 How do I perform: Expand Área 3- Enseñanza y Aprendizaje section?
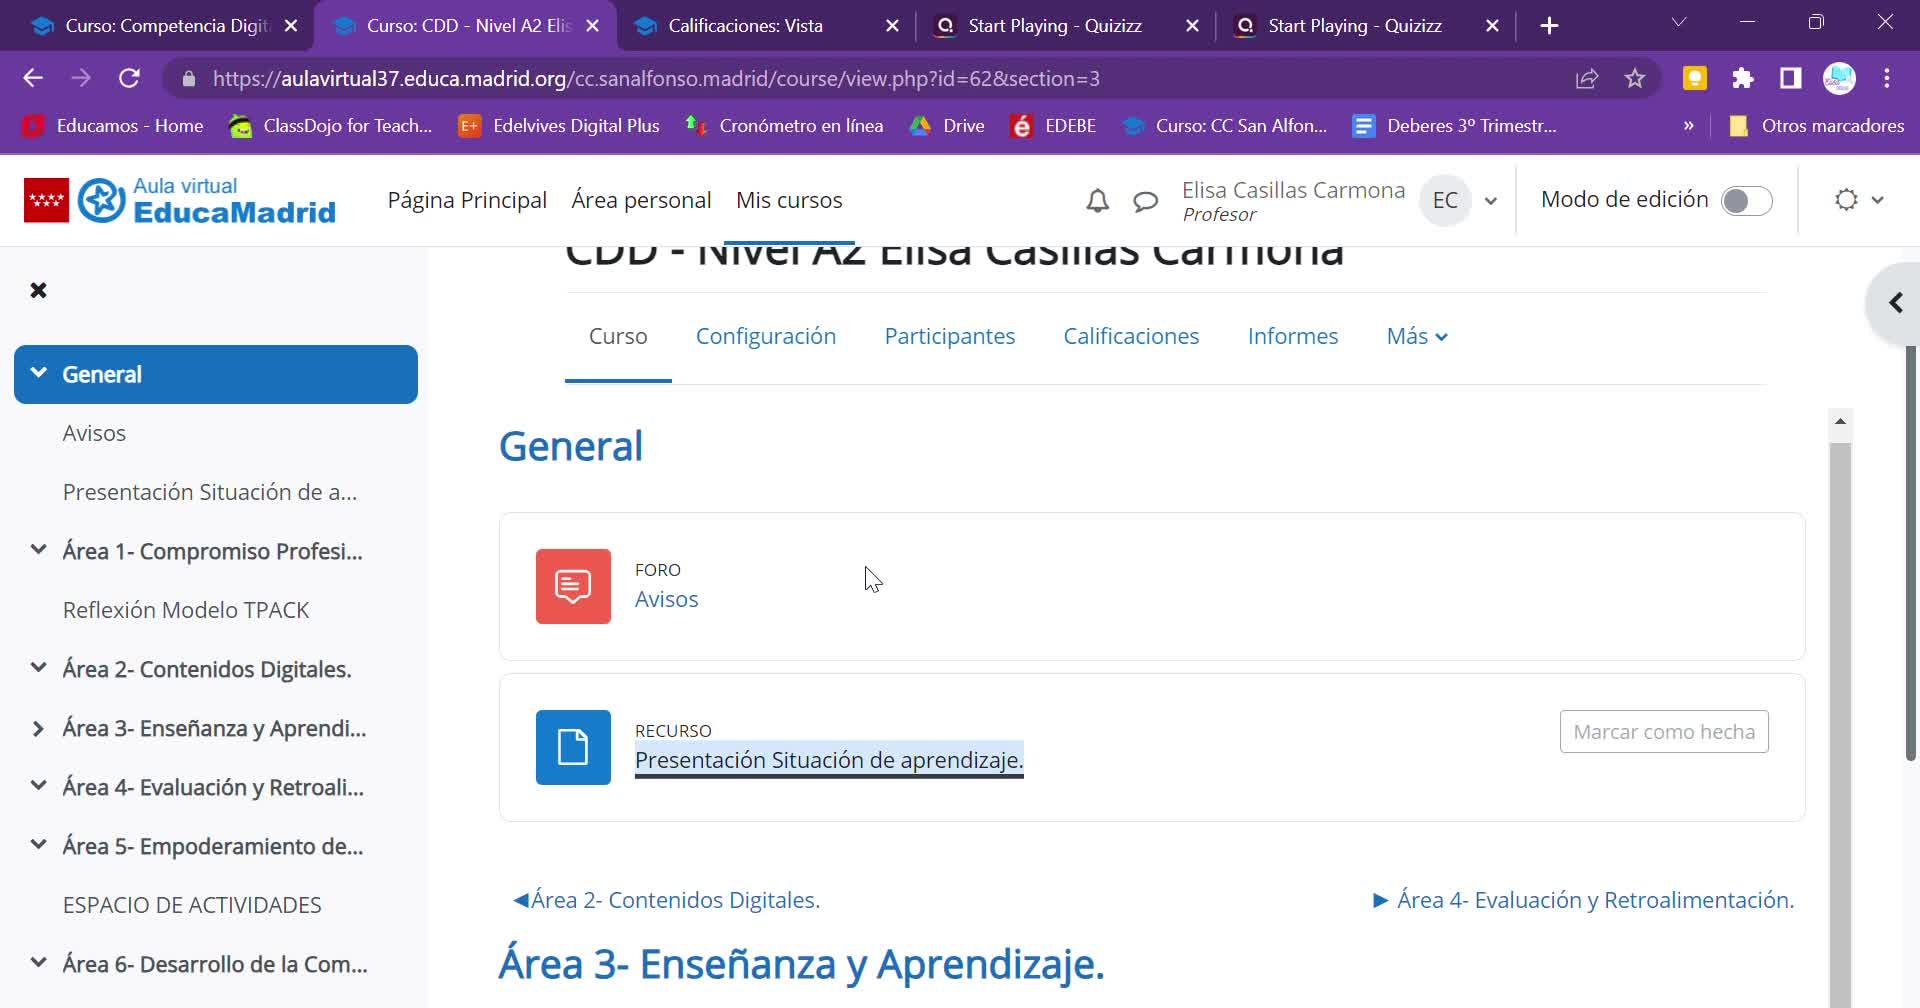(x=38, y=728)
